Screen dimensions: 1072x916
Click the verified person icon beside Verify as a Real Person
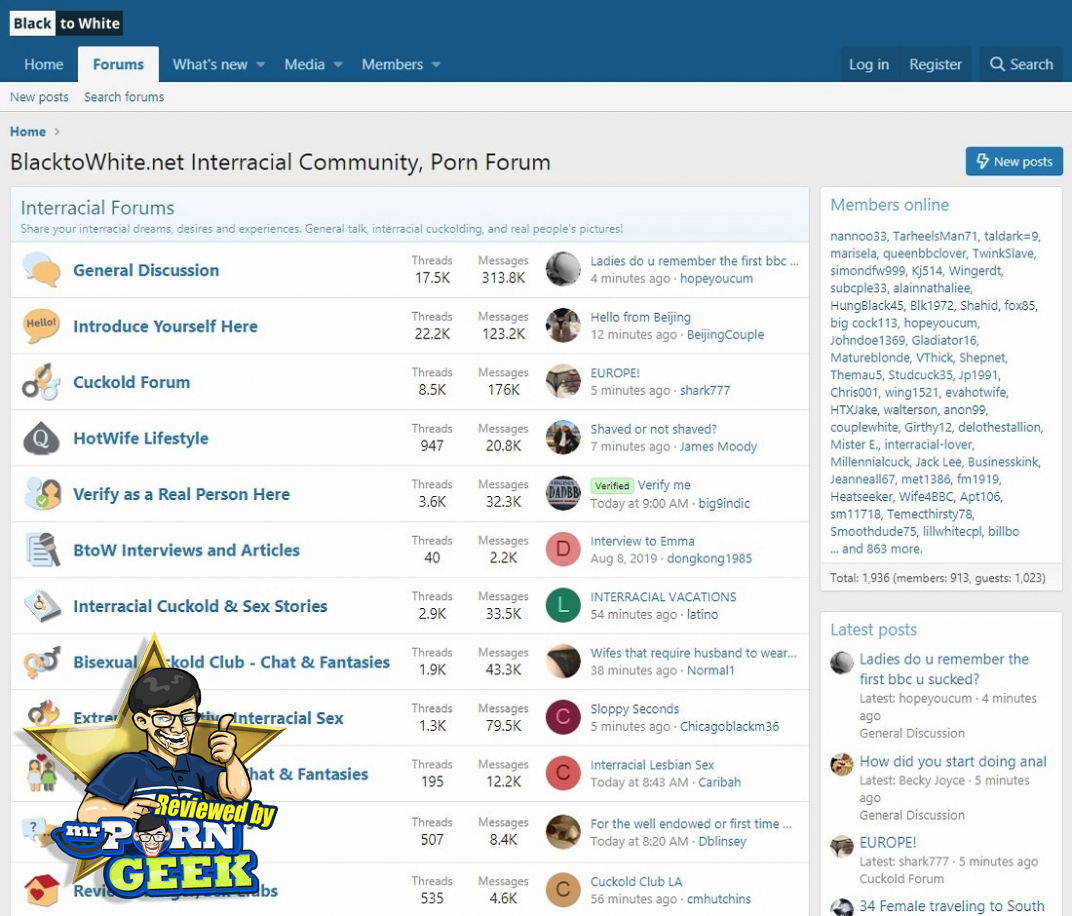[41, 494]
